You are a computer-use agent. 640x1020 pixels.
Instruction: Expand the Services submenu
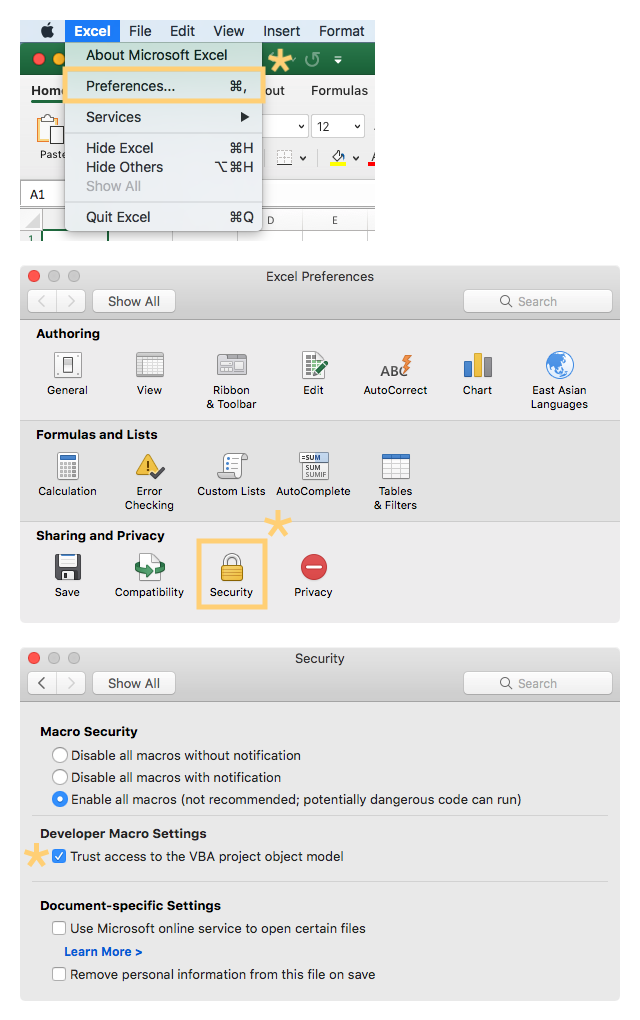(x=245, y=117)
